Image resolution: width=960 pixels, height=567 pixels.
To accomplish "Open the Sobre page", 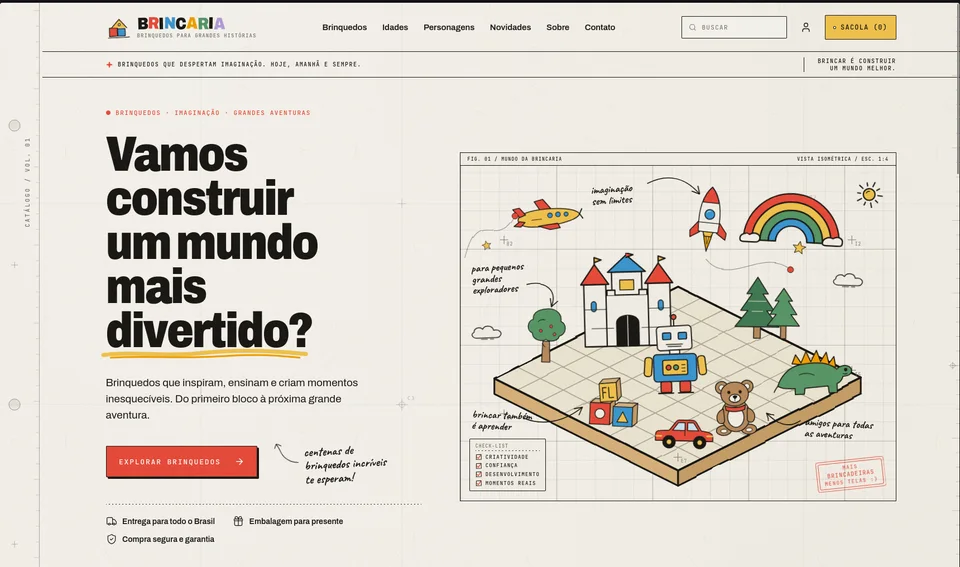I will click(x=558, y=28).
